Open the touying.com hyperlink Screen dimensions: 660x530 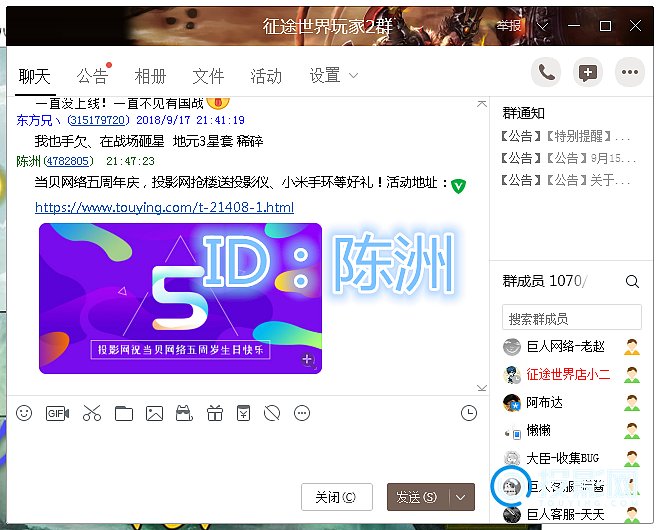tap(164, 208)
